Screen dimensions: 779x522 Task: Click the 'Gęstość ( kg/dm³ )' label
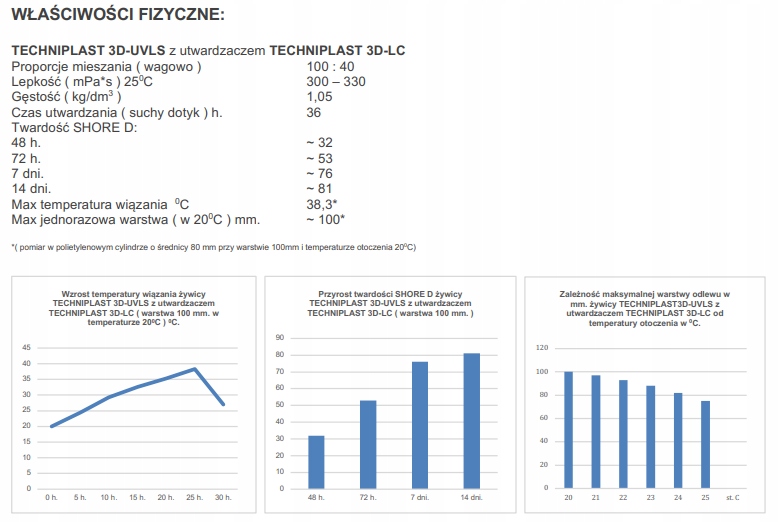(x=66, y=97)
